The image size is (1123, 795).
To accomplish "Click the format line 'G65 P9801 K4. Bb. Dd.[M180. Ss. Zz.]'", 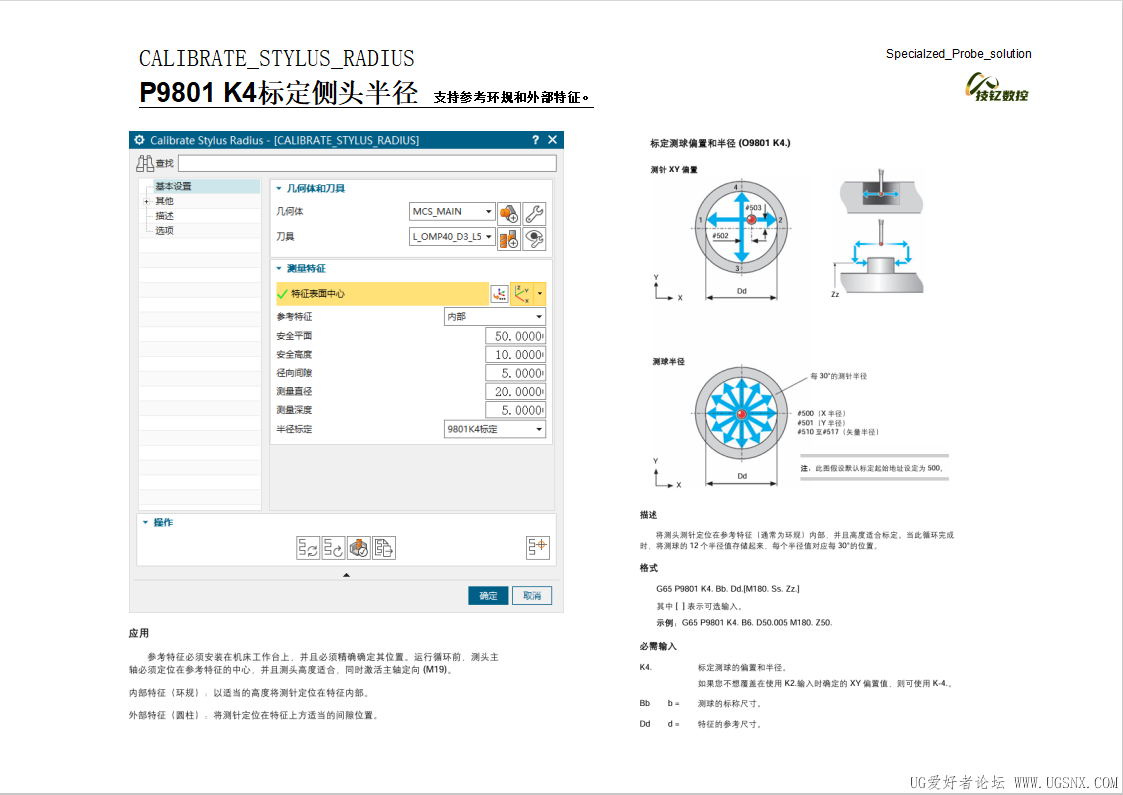I will click(728, 589).
